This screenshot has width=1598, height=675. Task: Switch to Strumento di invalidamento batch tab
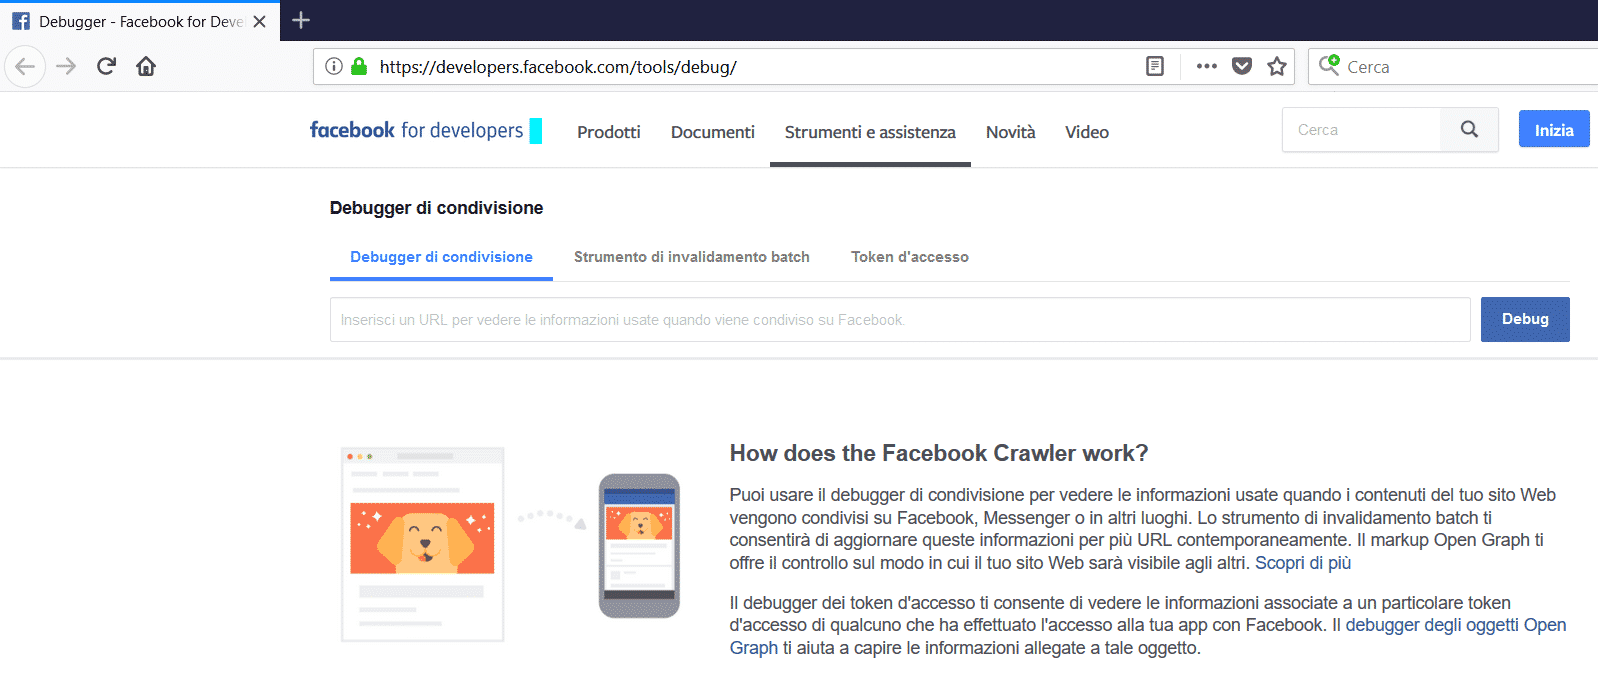pos(692,257)
